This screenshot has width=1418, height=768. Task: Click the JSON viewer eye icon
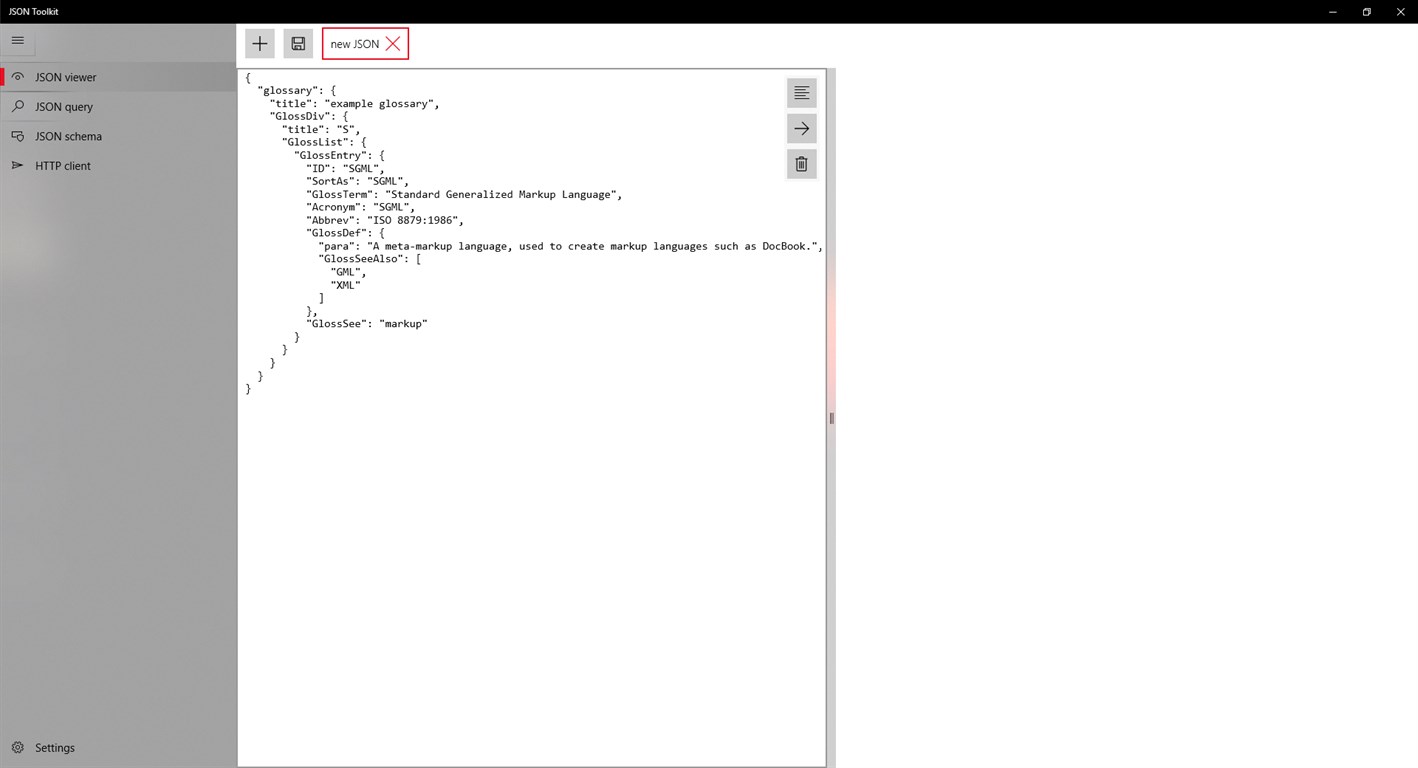(17, 77)
